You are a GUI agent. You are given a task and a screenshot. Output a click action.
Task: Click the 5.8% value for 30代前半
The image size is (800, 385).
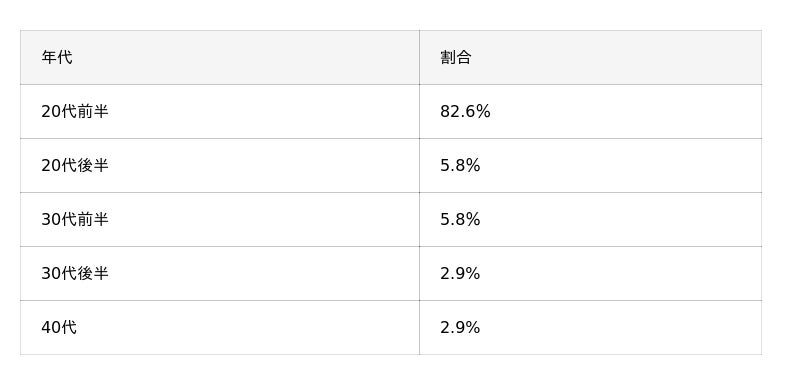460,220
